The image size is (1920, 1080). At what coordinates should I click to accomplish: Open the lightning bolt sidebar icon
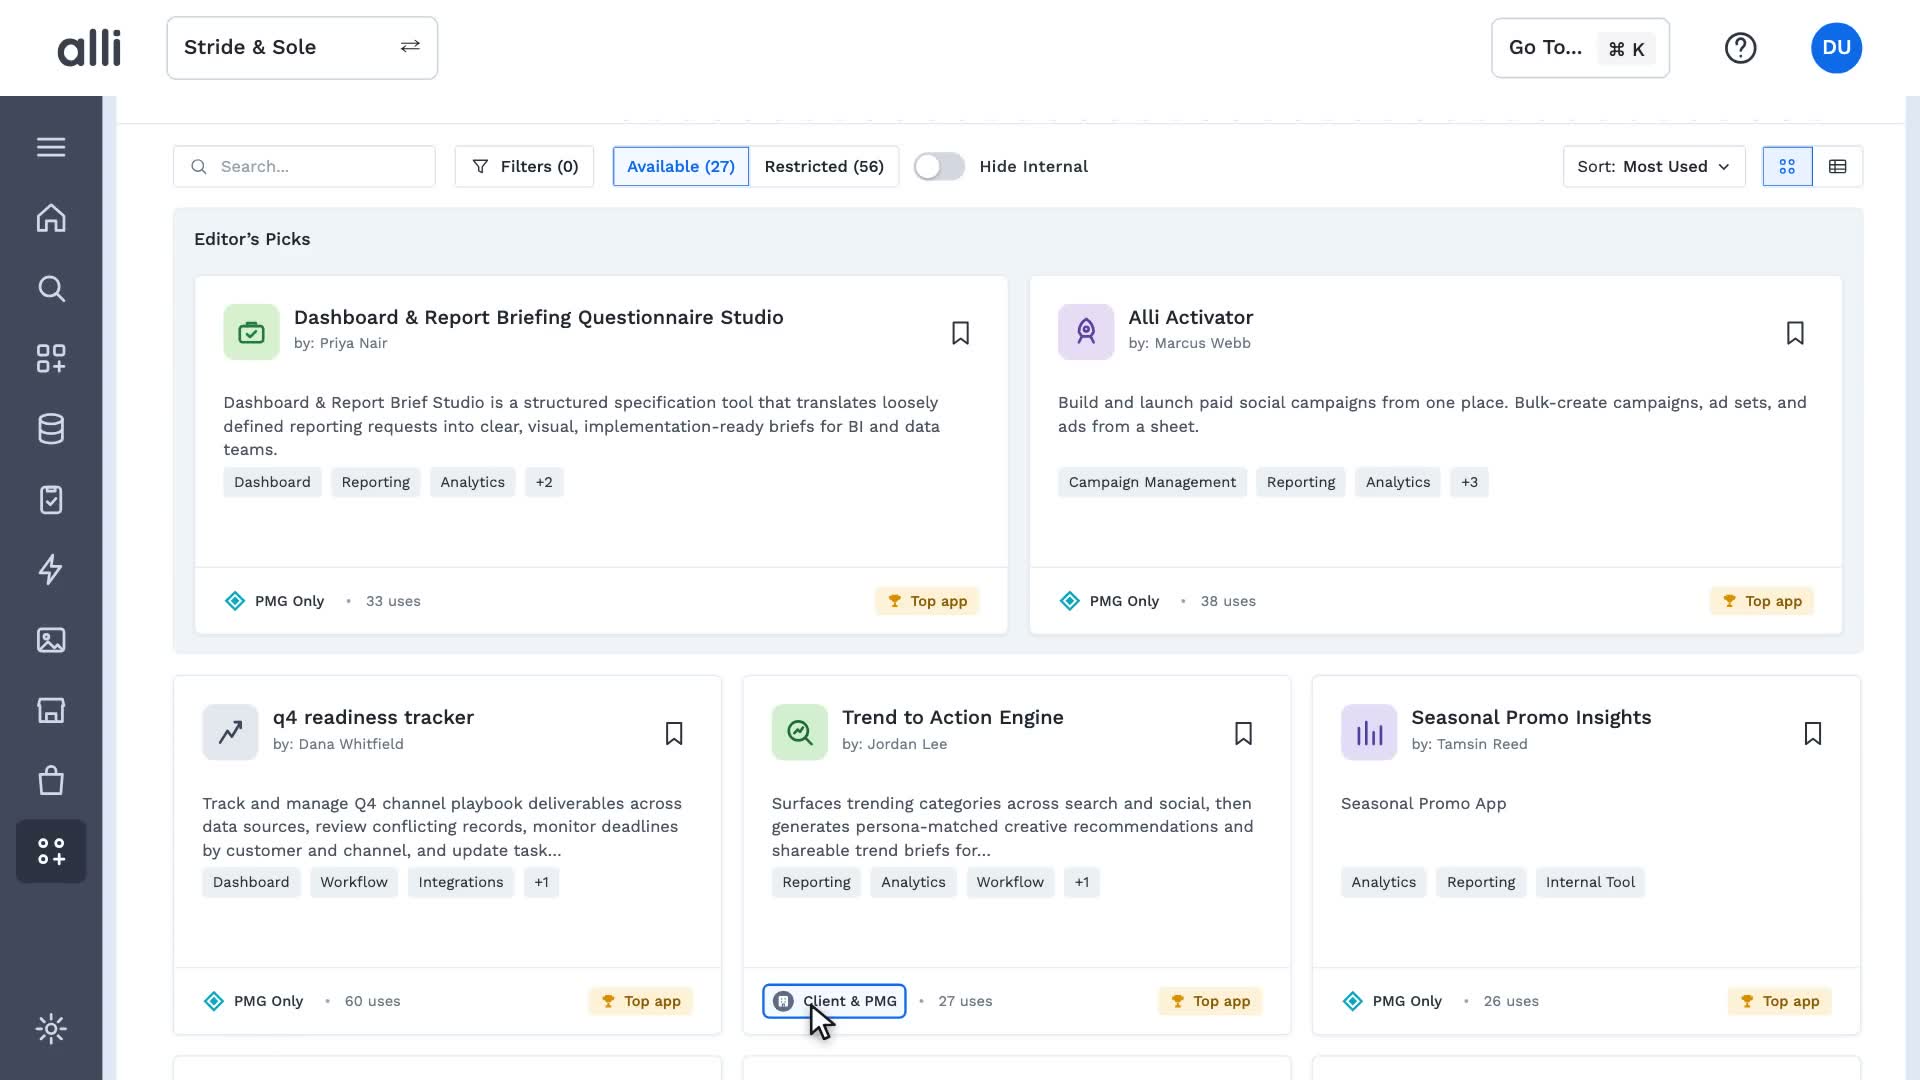[51, 569]
